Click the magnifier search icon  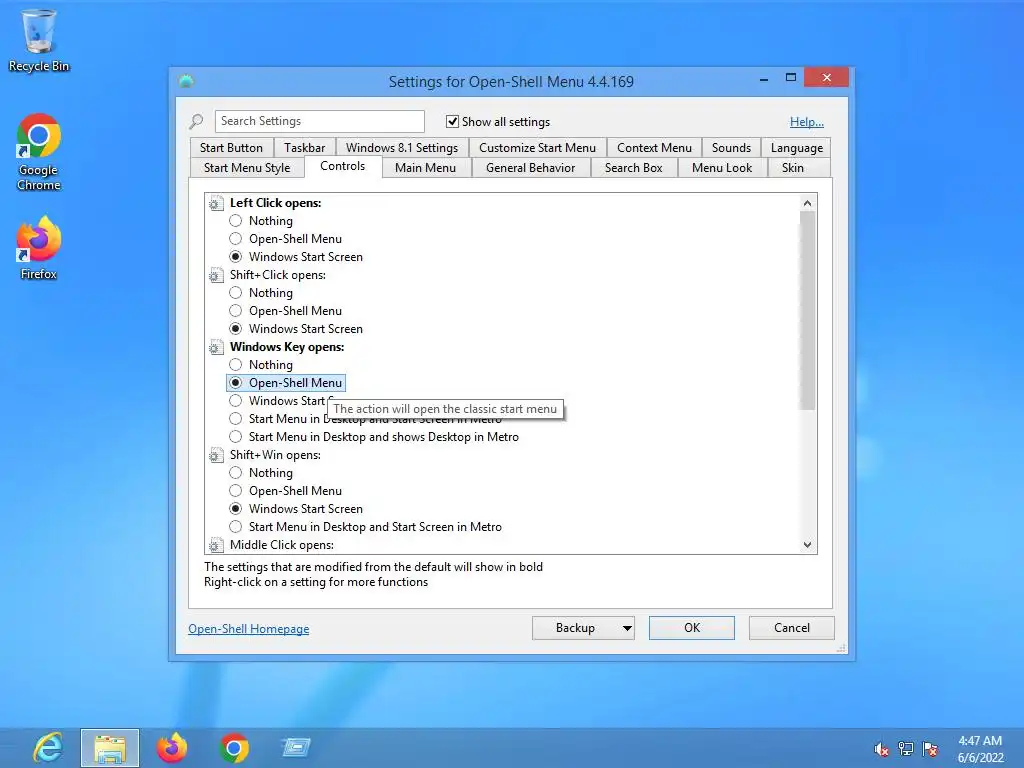pos(196,121)
